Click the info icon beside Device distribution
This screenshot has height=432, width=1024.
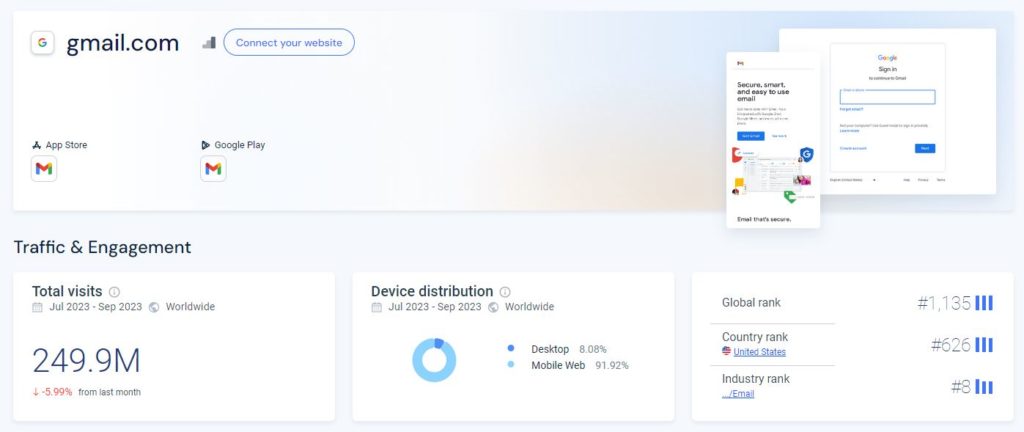(505, 292)
